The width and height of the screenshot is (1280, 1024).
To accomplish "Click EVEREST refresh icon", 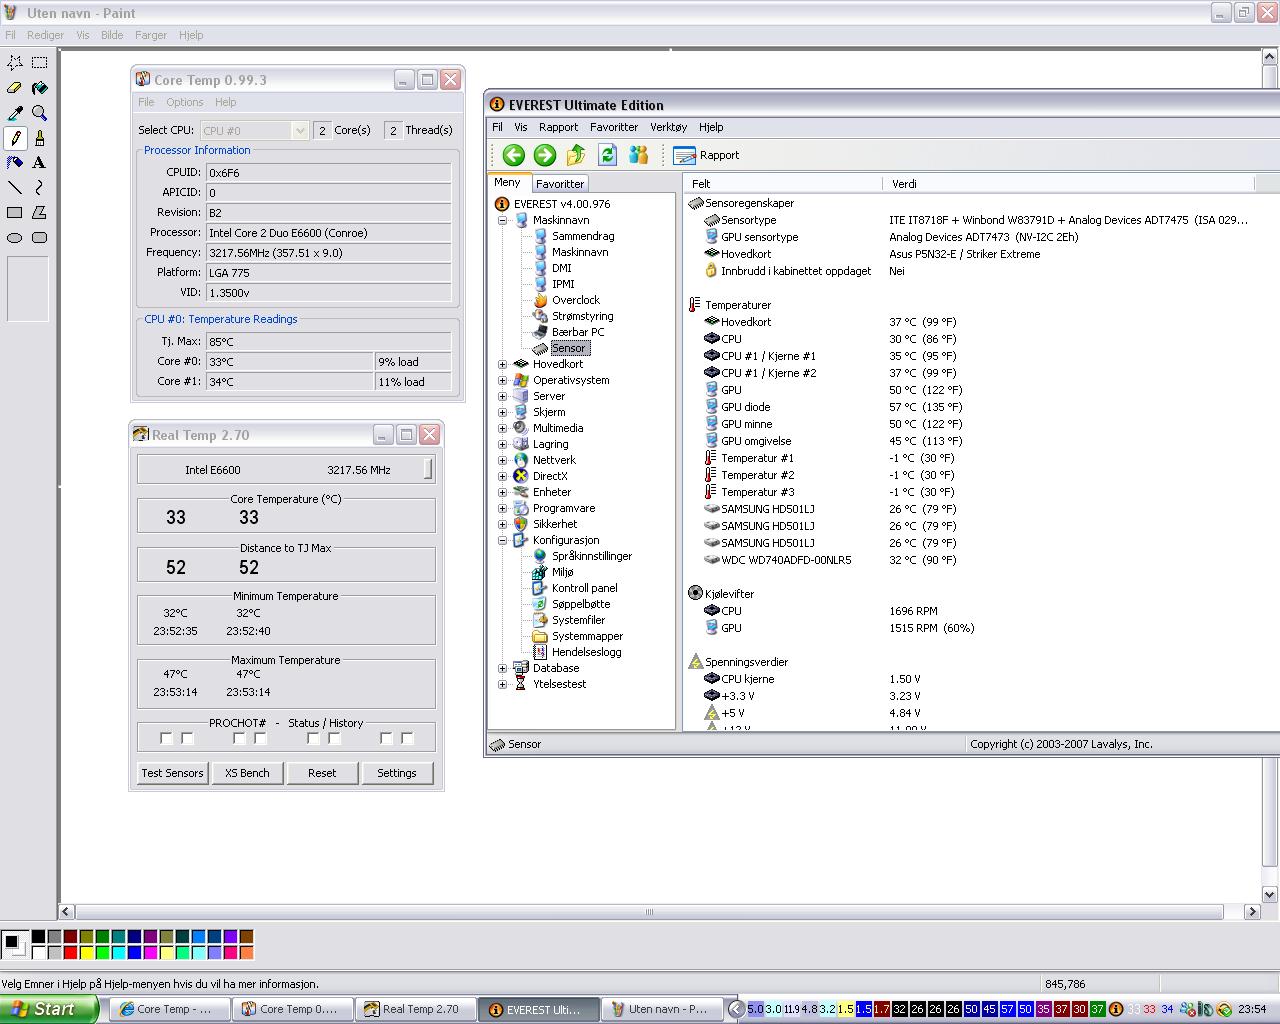I will [x=607, y=154].
